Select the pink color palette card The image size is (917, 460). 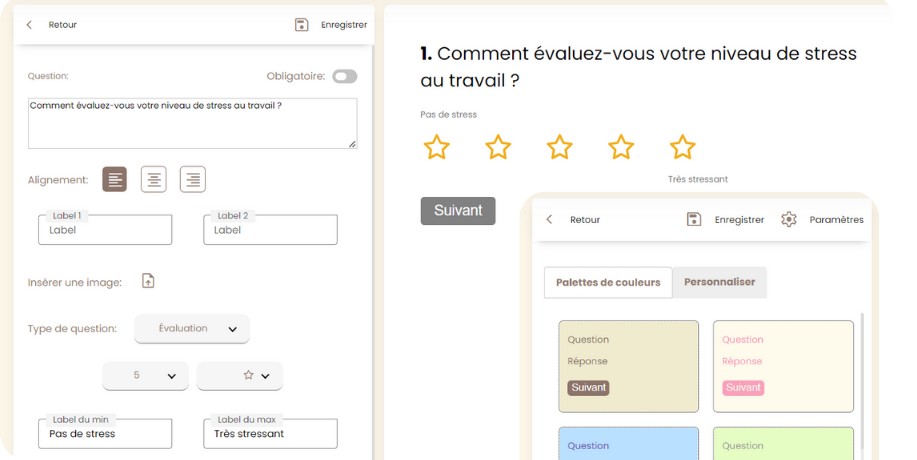[x=783, y=366]
